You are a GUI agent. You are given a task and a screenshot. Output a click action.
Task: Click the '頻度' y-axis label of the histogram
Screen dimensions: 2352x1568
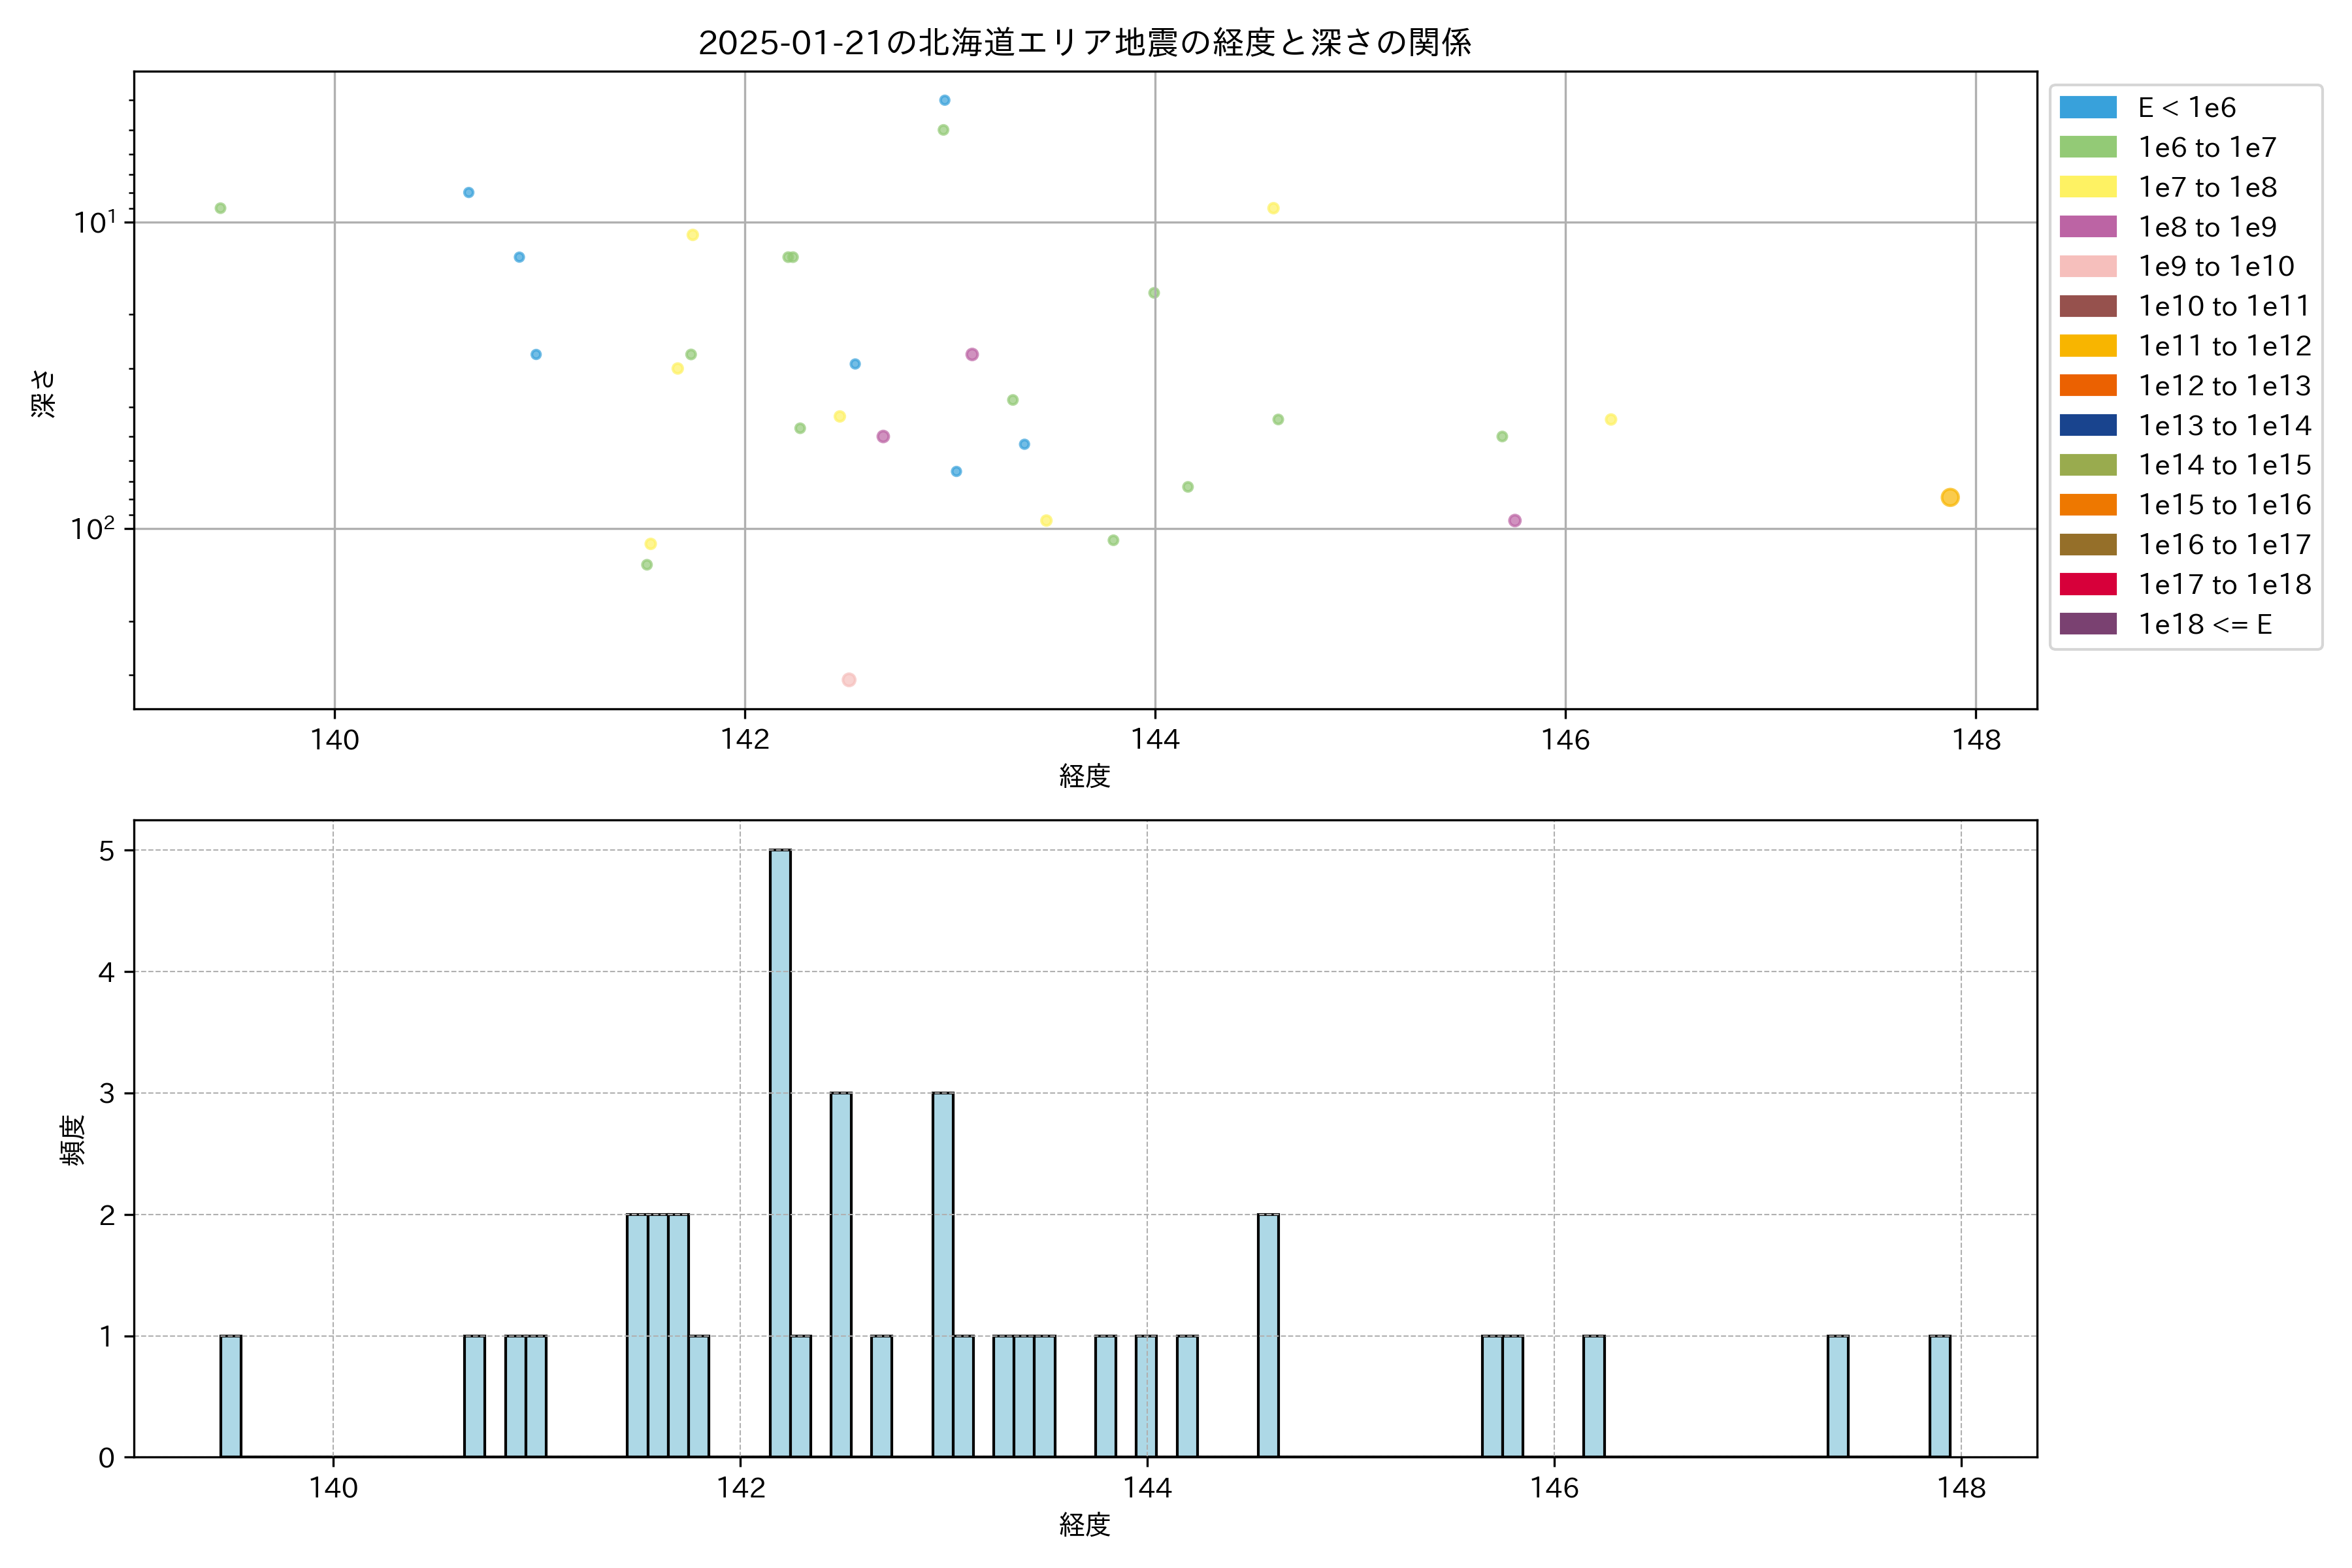73,1140
